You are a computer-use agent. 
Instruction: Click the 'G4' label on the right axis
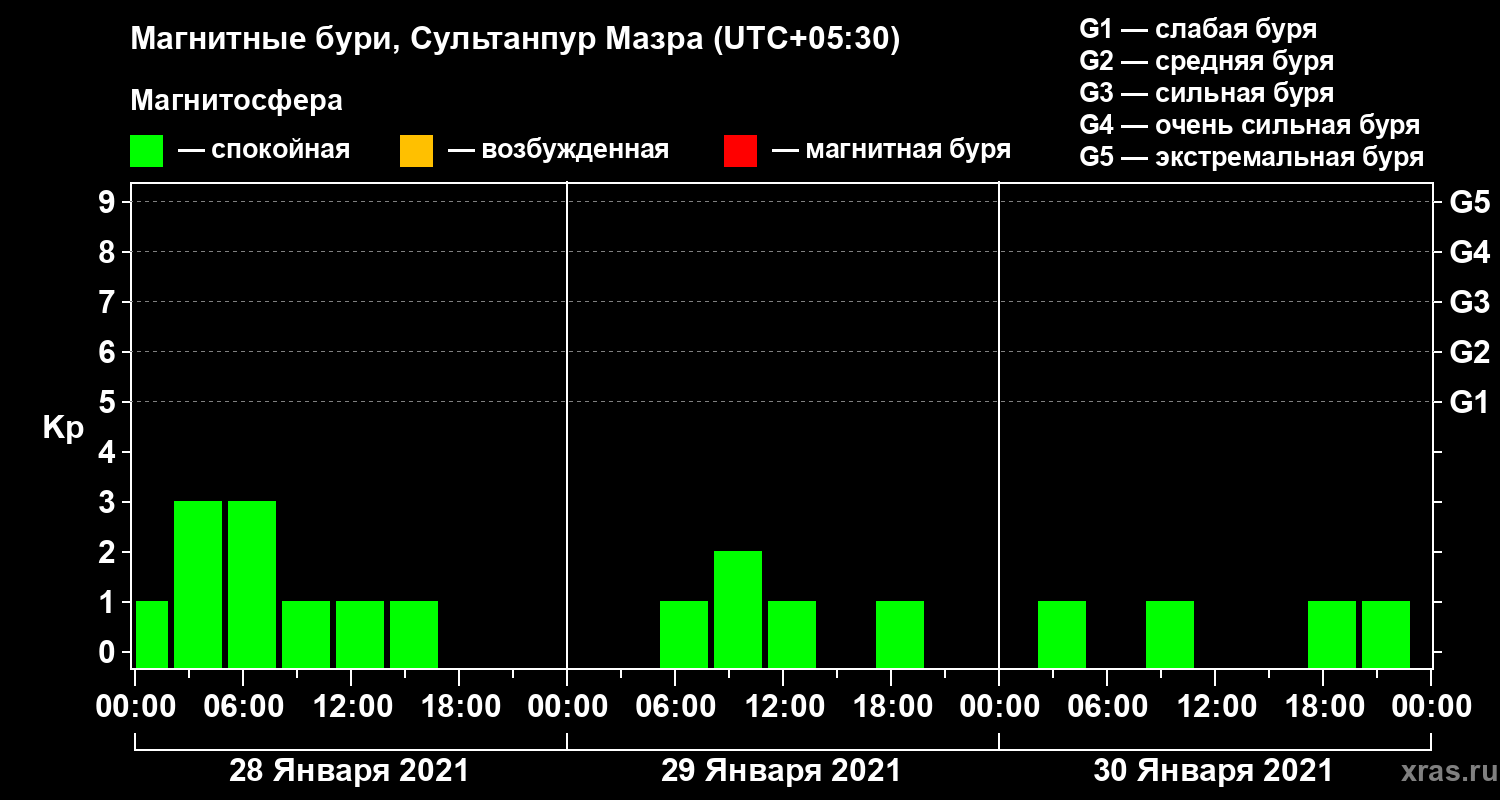[1470, 252]
